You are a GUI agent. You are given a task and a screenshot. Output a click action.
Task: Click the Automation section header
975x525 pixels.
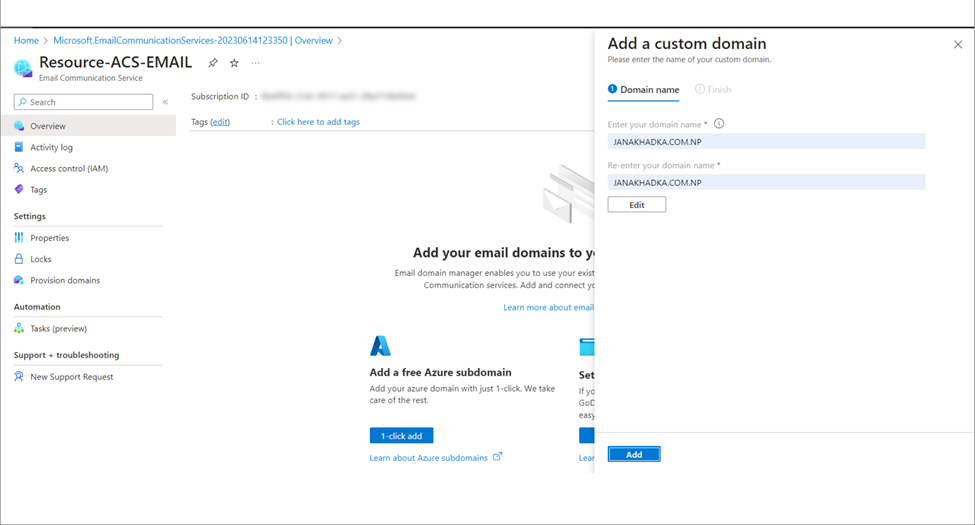[x=37, y=307]
